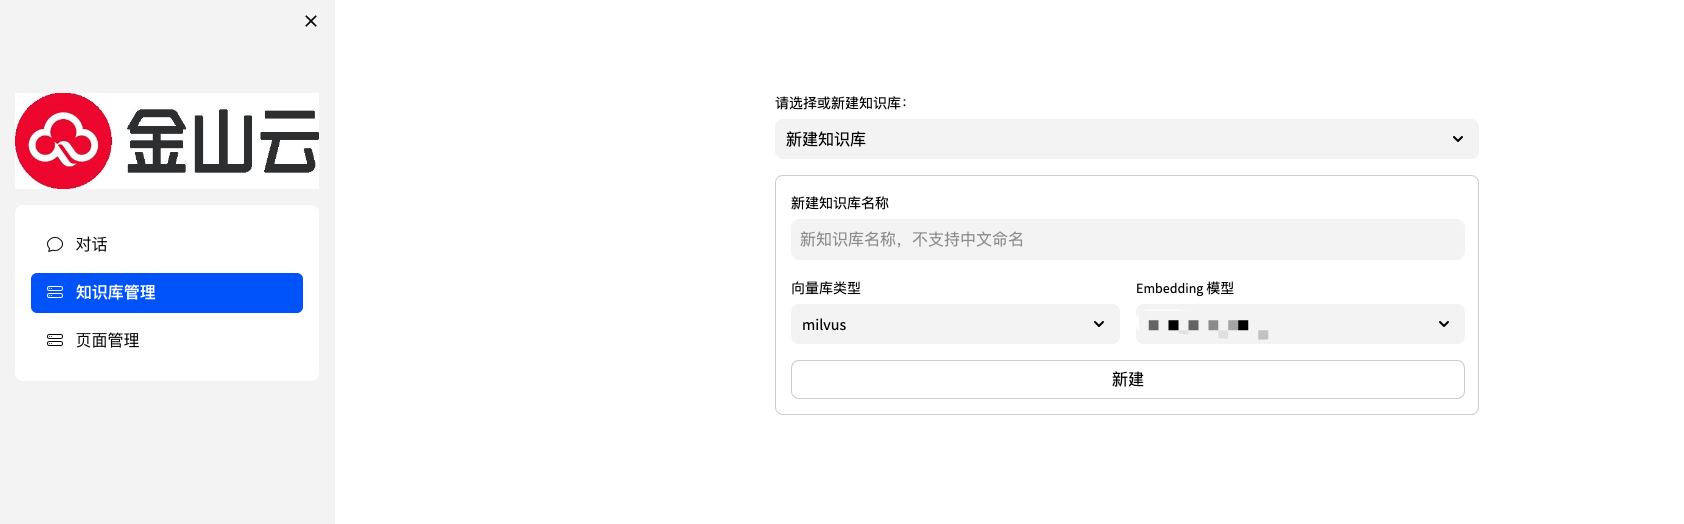Click the chevron on the Embedding model selector
The height and width of the screenshot is (524, 1684).
pyautogui.click(x=1443, y=324)
